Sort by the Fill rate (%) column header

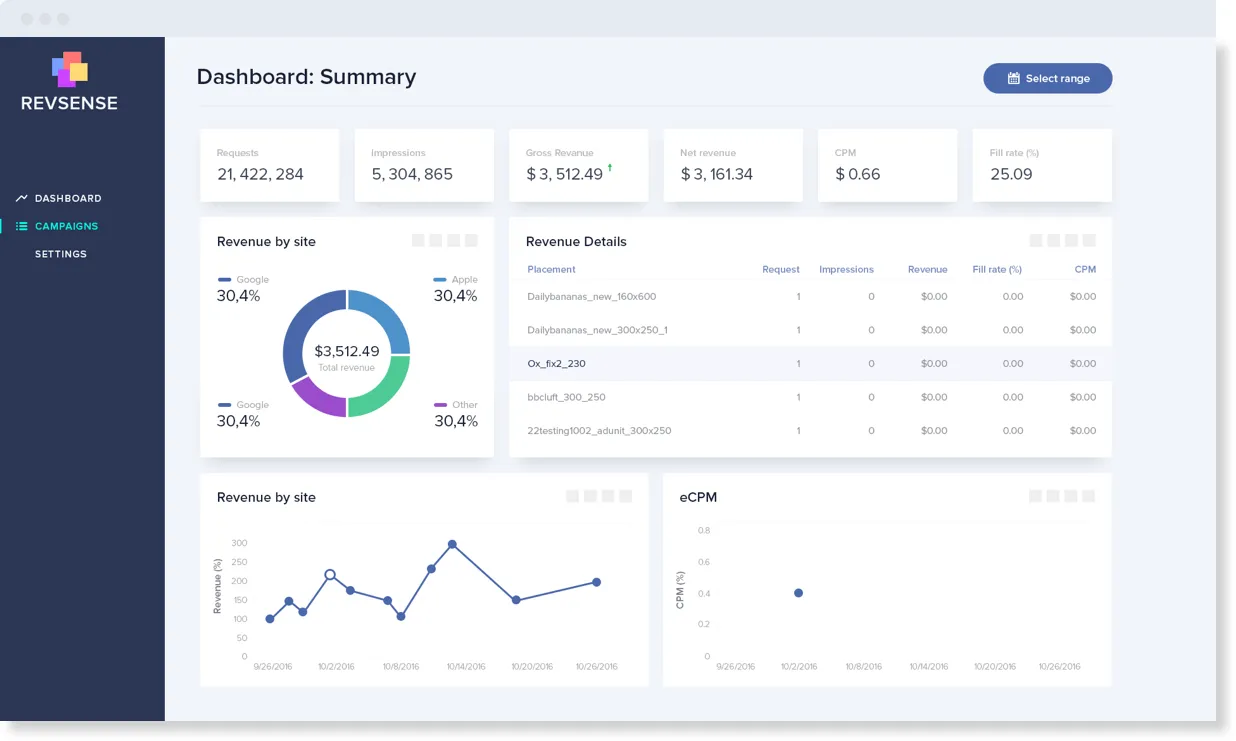(997, 269)
